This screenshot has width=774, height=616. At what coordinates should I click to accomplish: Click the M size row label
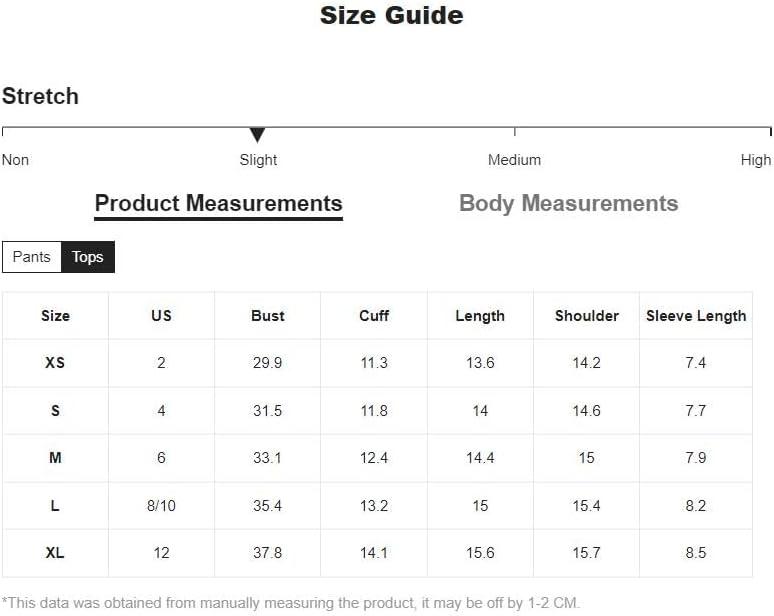(55, 458)
